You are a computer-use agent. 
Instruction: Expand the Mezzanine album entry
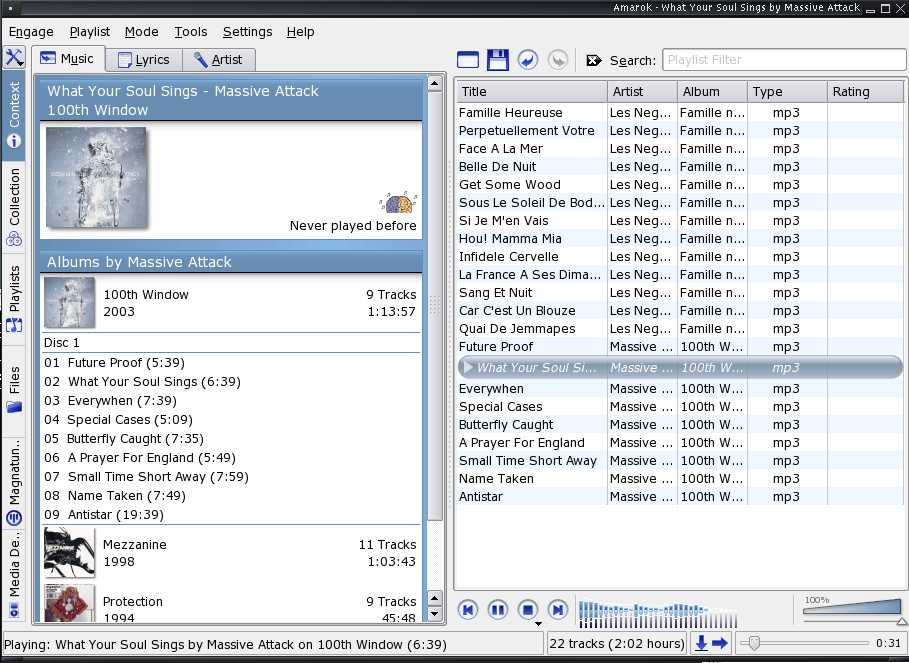click(x=231, y=553)
